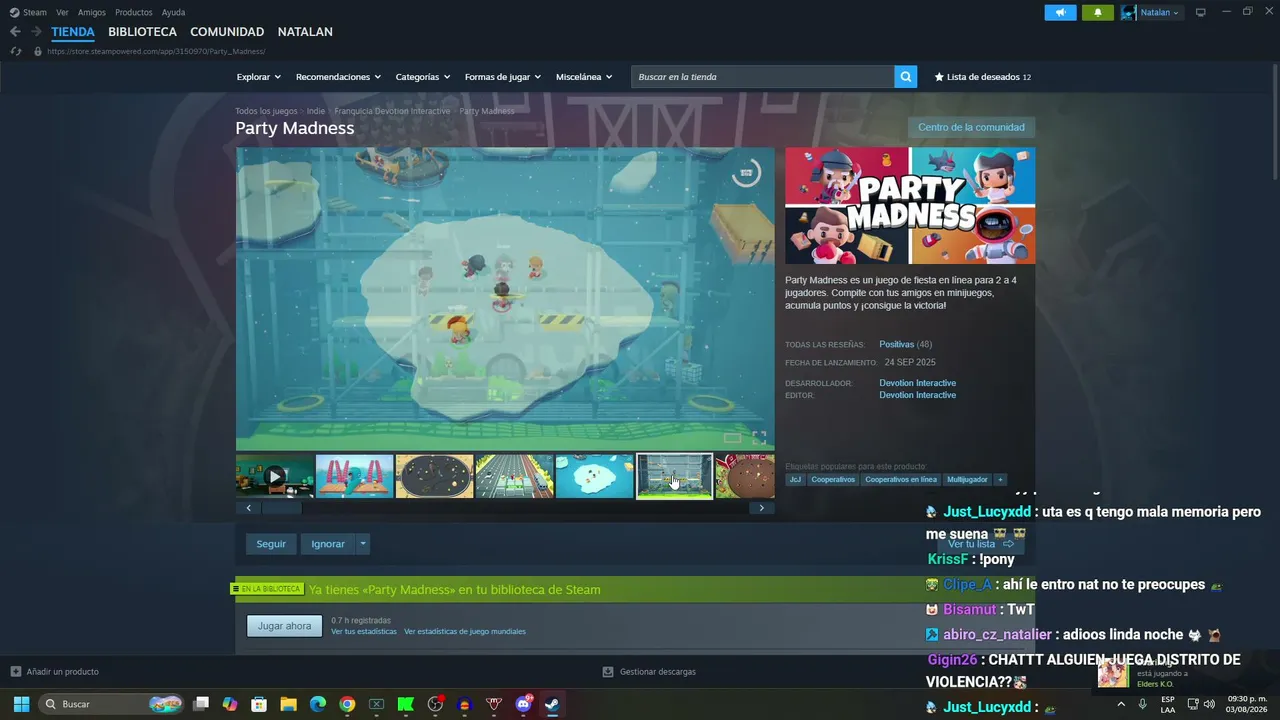Launch Microsoft Copilot from taskbar

(230, 704)
